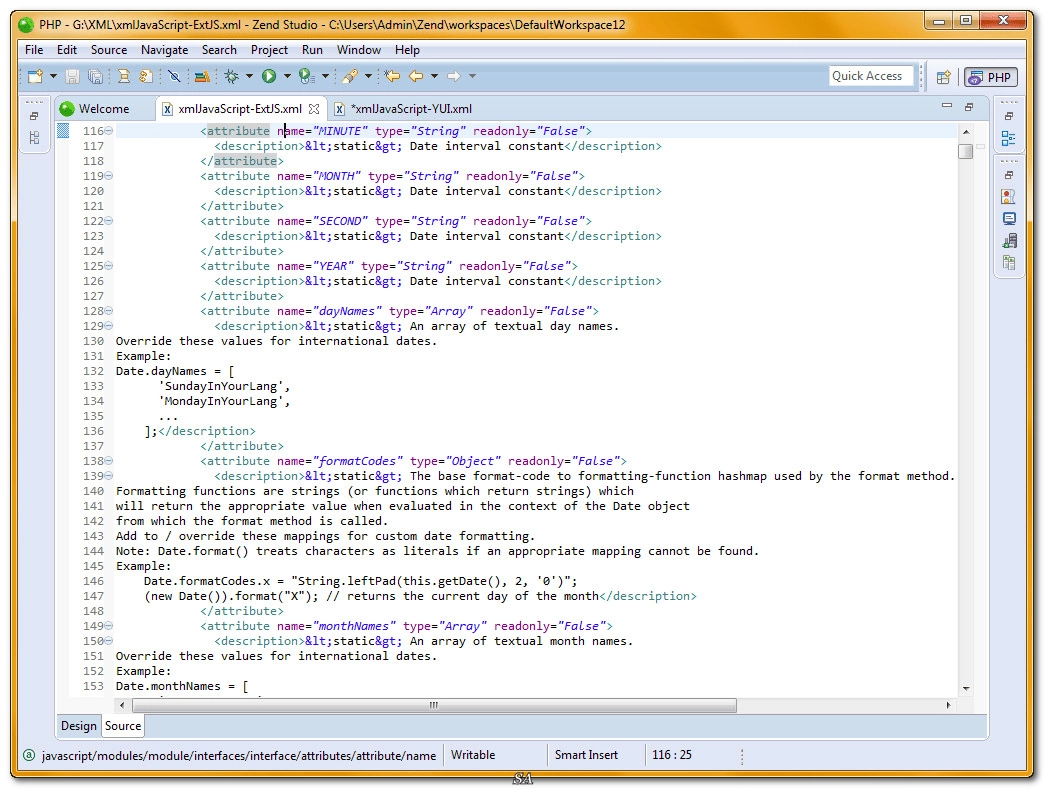
Task: Open the red-marker view icon on right
Action: click(1008, 196)
